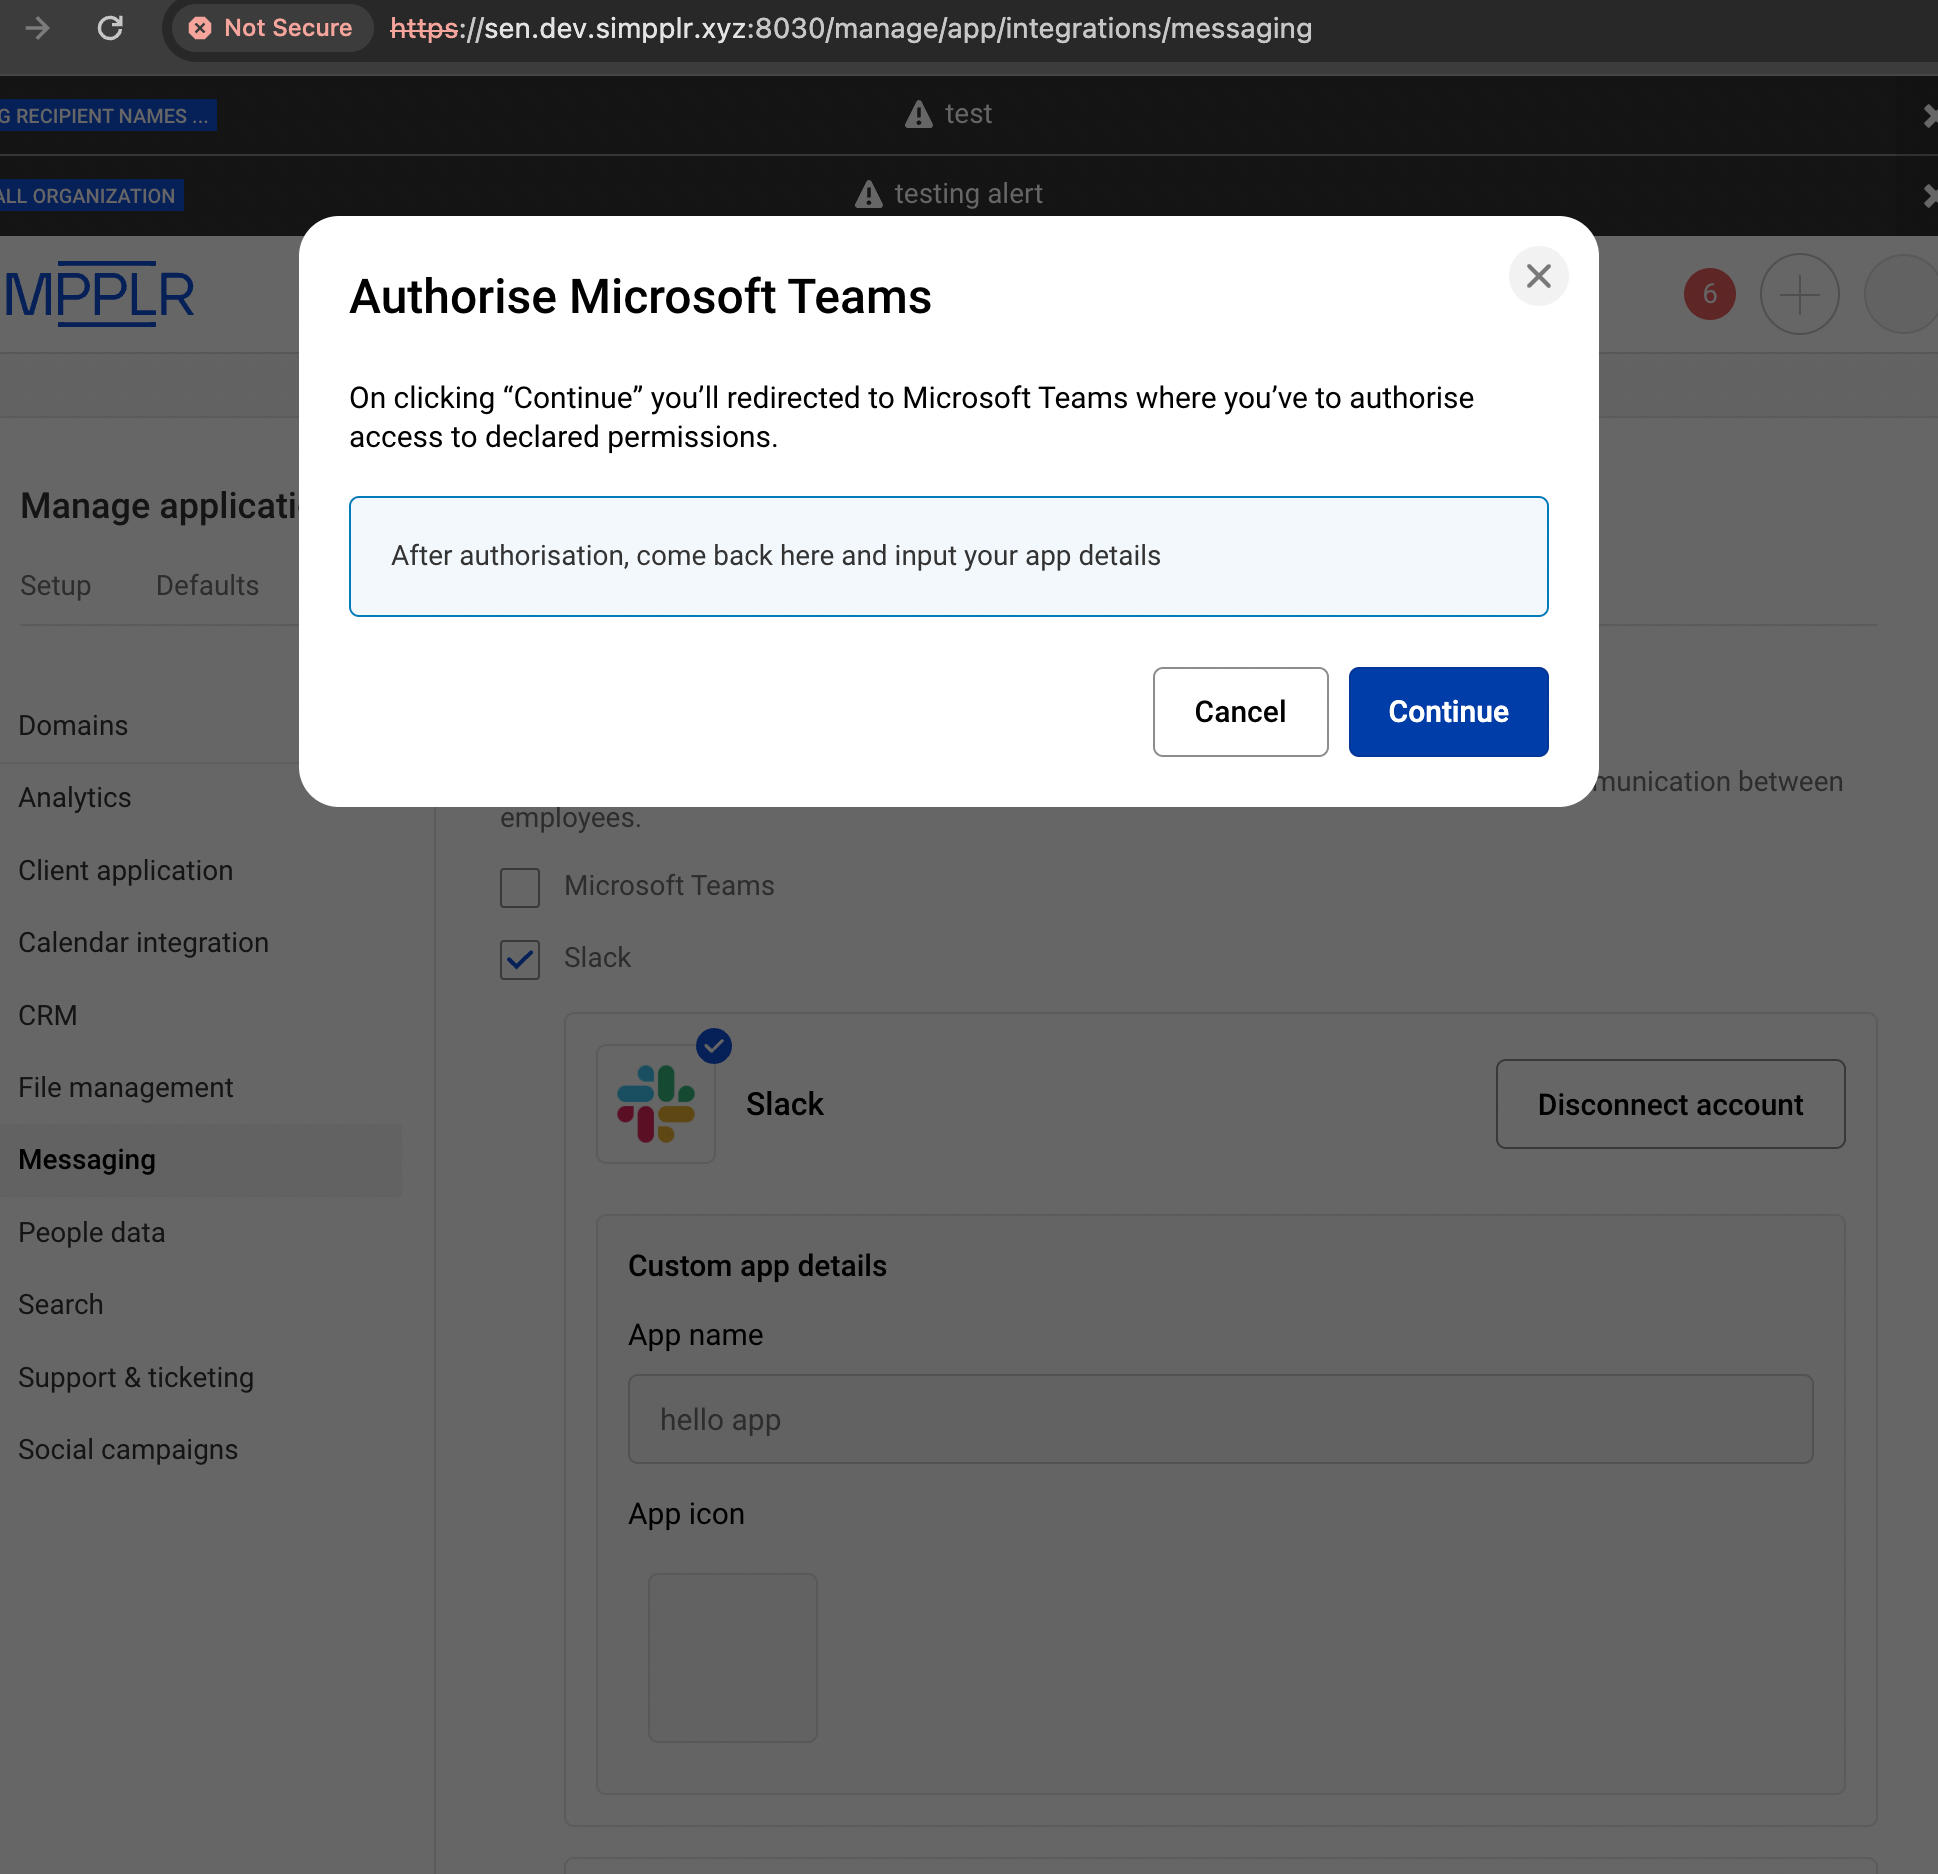Open the red notifications badge showing 6
This screenshot has height=1874, width=1938.
coord(1709,294)
